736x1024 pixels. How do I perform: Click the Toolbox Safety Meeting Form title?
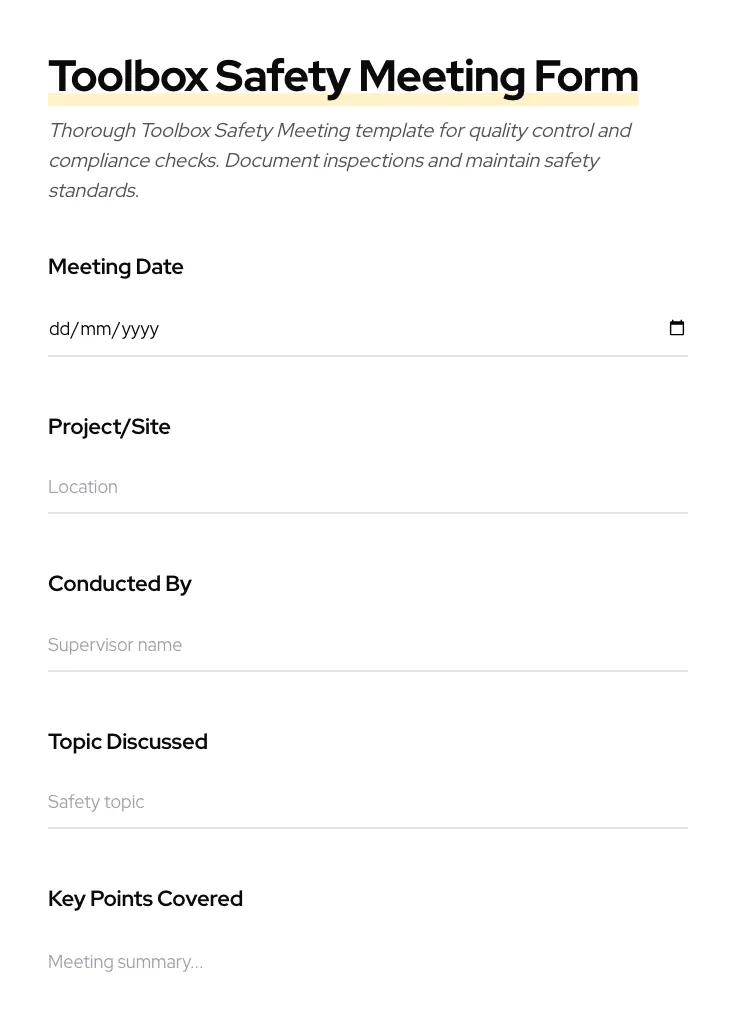[x=343, y=75]
